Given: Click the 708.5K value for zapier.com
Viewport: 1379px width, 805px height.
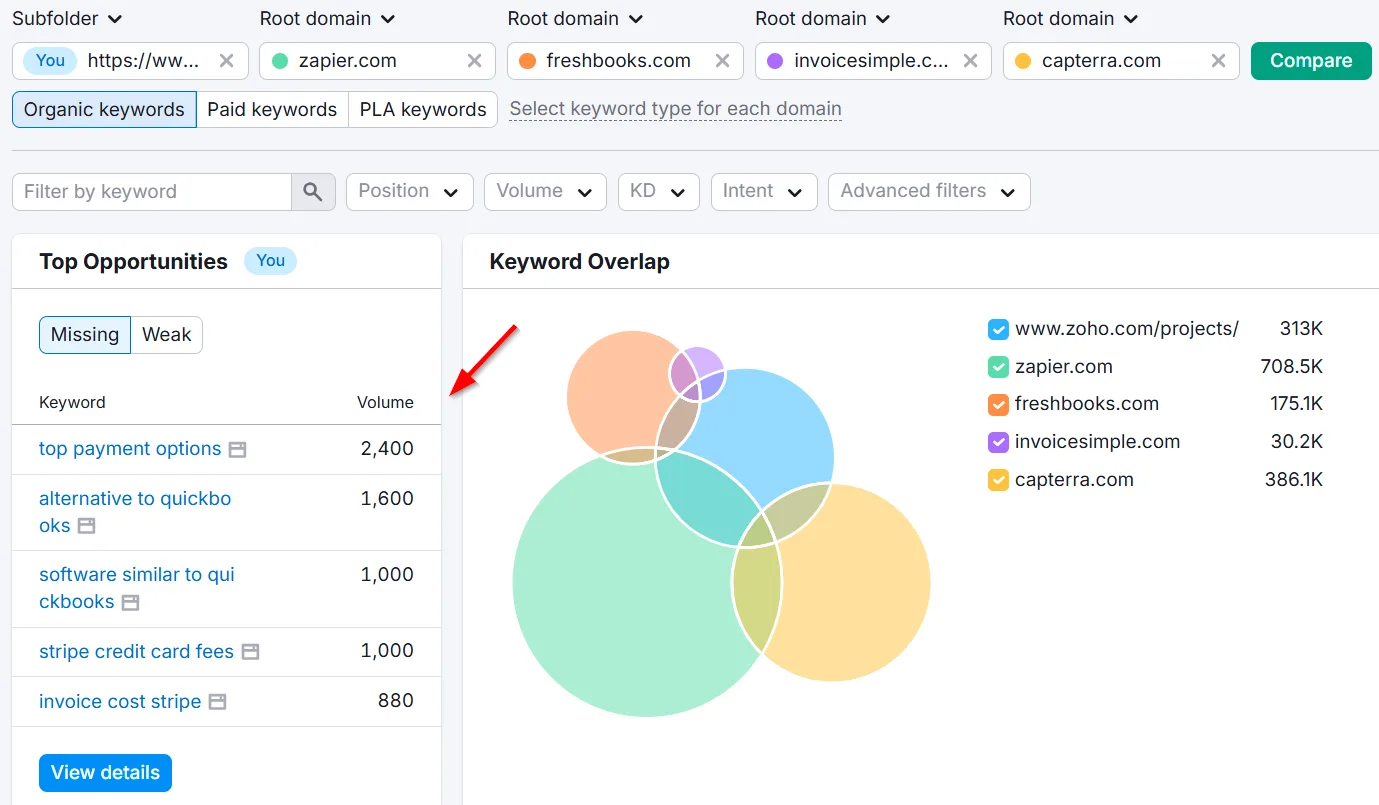Looking at the screenshot, I should tap(1291, 367).
